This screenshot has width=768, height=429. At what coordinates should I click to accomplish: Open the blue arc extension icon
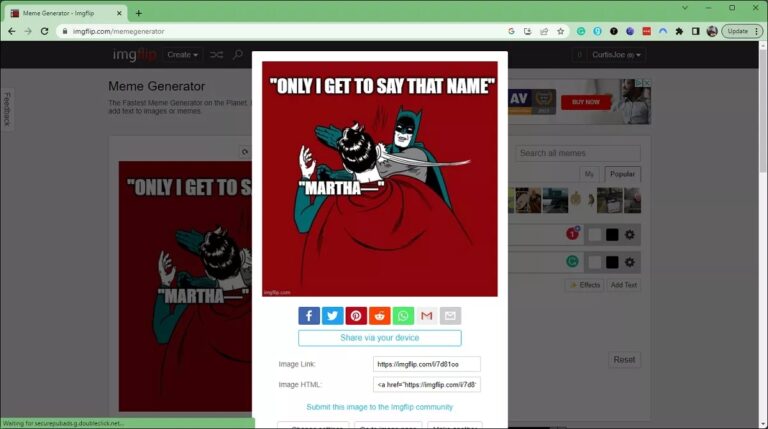pyautogui.click(x=663, y=31)
